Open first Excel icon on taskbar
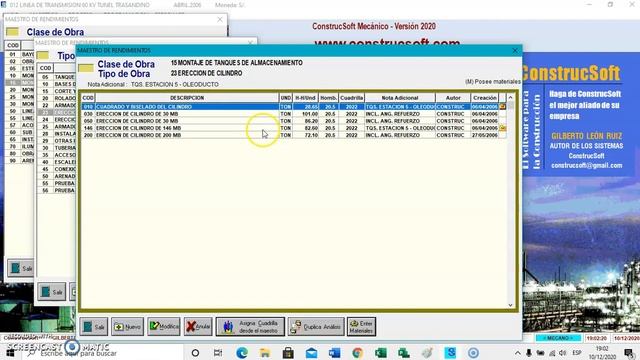Image resolution: width=640 pixels, height=360 pixels. [381, 353]
